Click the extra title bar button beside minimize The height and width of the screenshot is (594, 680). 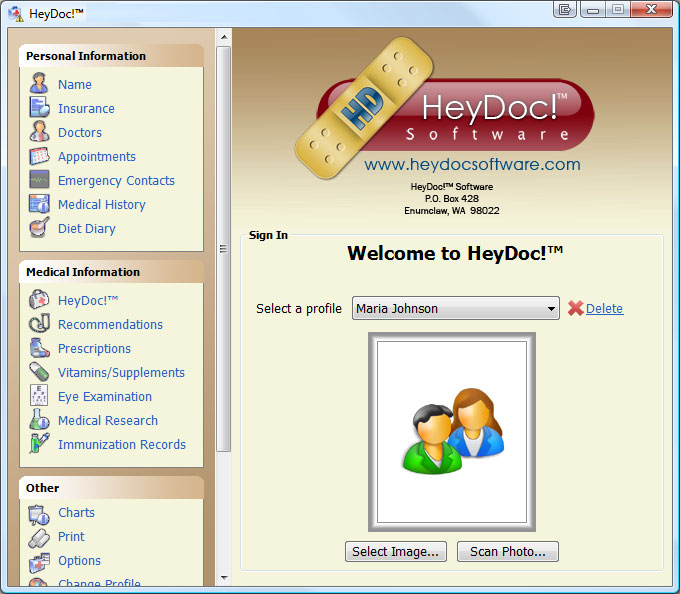tap(565, 10)
